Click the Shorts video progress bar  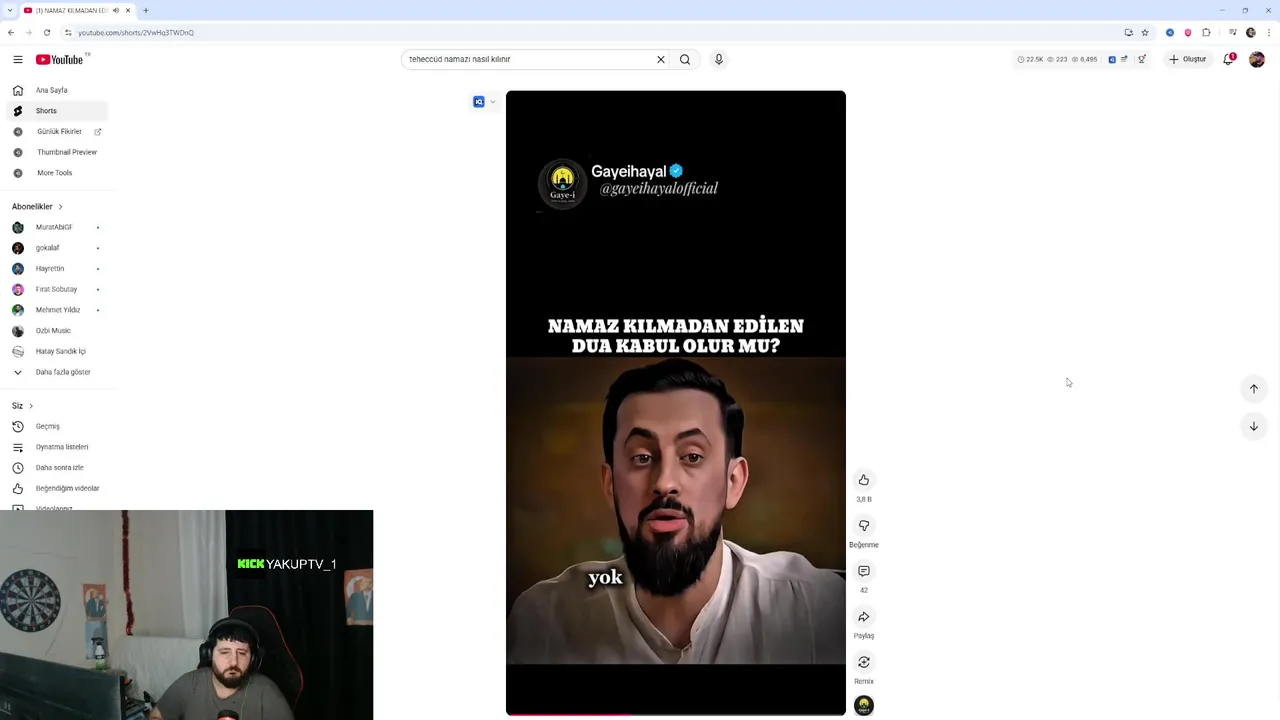pyautogui.click(x=676, y=714)
